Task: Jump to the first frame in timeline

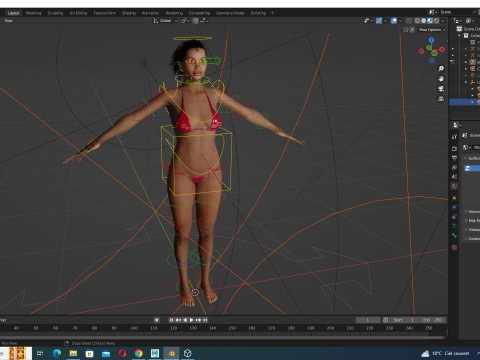Action: pyautogui.click(x=172, y=320)
